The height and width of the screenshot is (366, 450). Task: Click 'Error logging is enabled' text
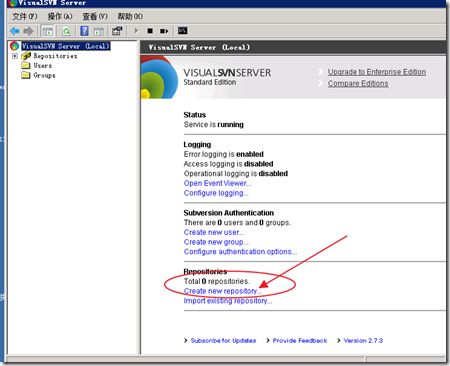(x=223, y=154)
